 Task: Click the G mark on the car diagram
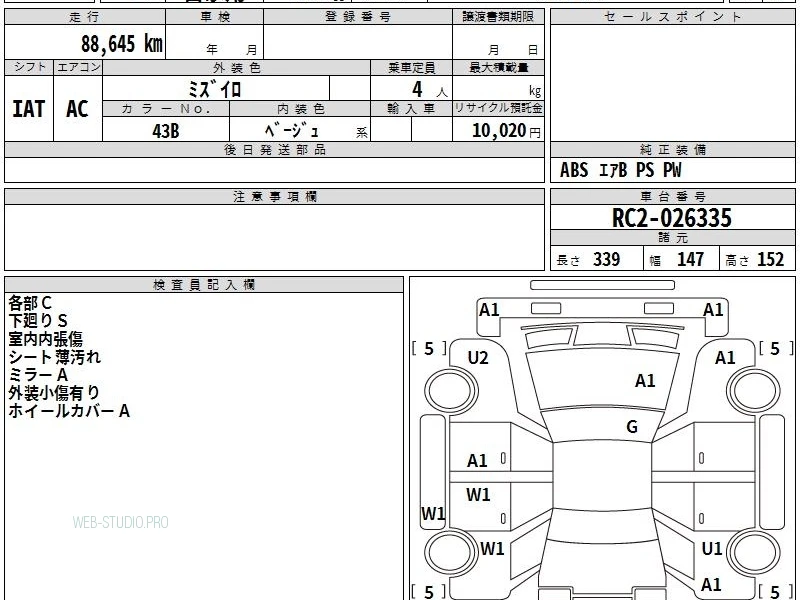click(632, 427)
